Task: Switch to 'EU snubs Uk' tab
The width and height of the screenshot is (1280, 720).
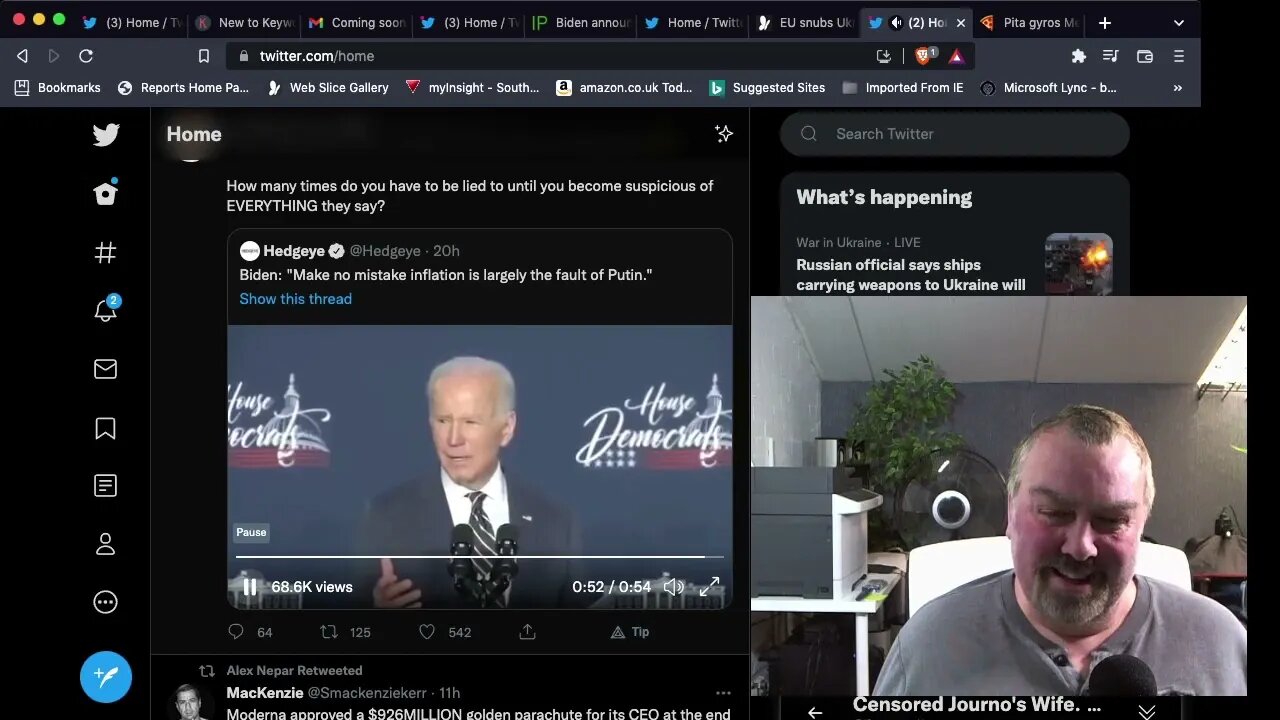Action: pyautogui.click(x=805, y=22)
